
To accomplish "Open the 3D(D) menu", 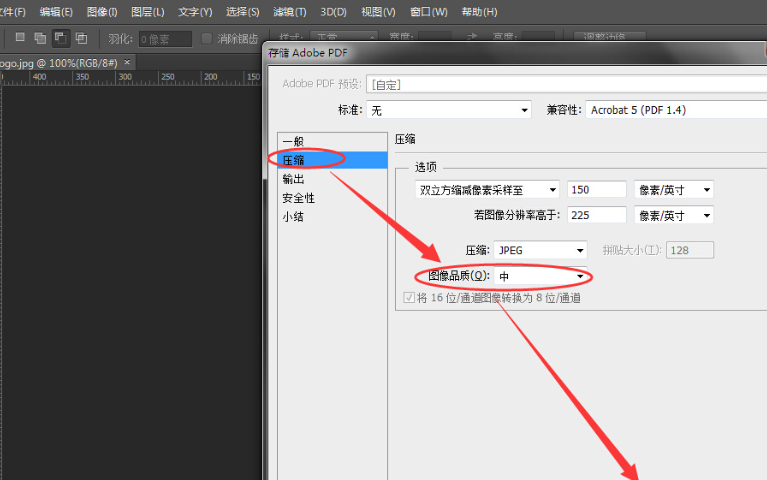I will click(x=334, y=12).
